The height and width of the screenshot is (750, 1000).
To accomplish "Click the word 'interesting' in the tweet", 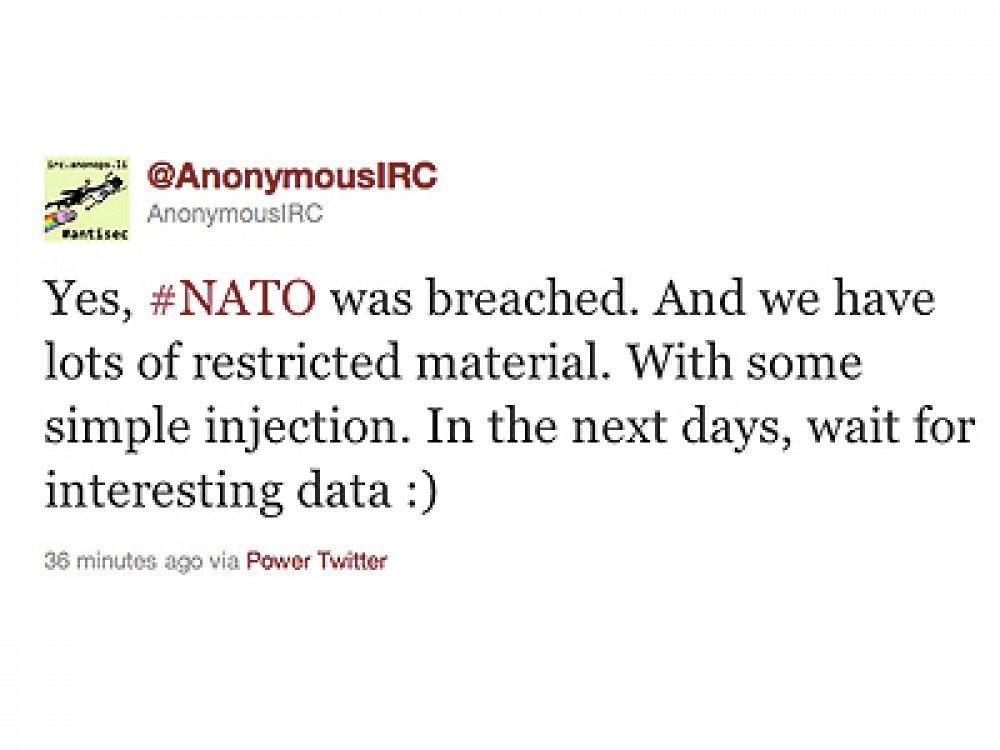I will coord(163,493).
